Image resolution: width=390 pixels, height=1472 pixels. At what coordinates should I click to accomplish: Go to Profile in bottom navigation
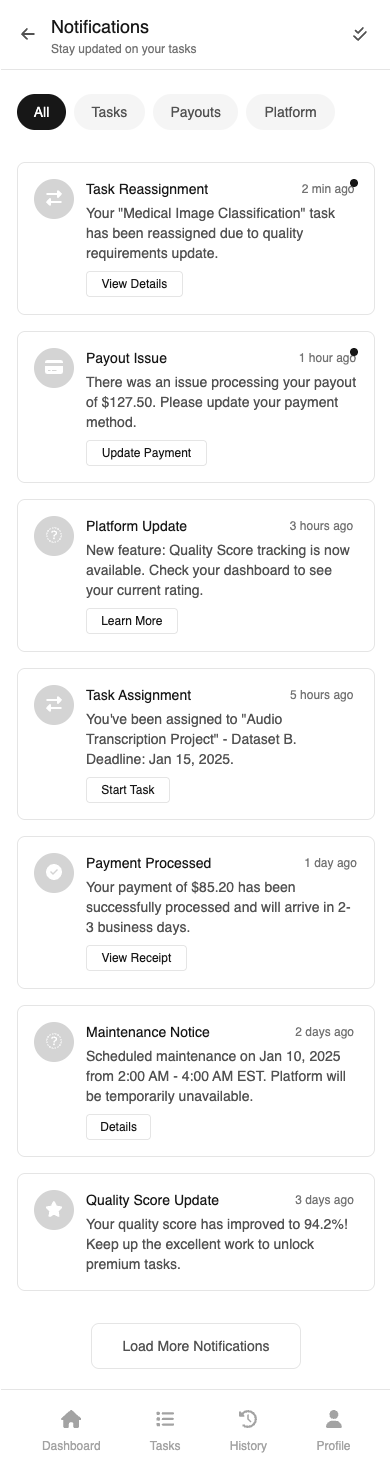click(333, 1430)
